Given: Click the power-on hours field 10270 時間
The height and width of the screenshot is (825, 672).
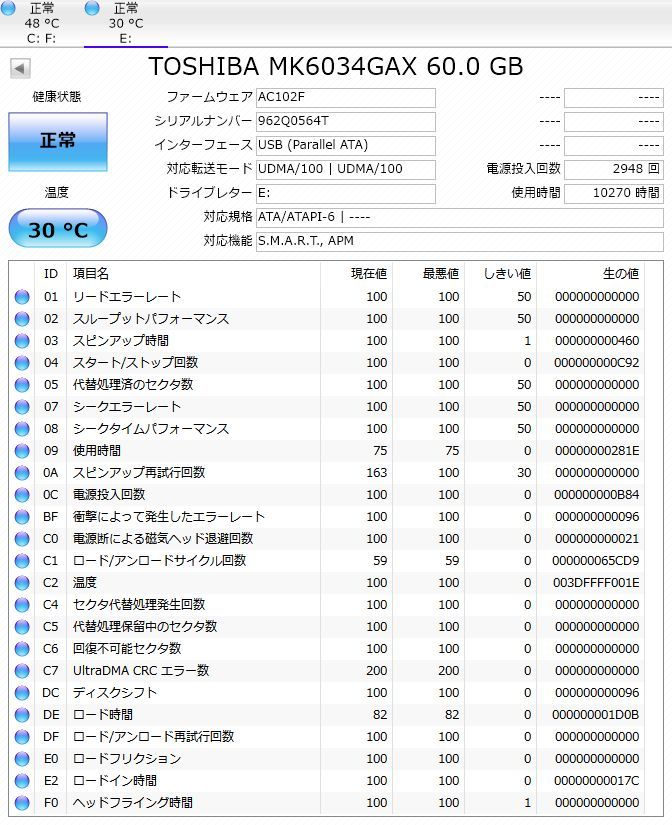Looking at the screenshot, I should [614, 193].
